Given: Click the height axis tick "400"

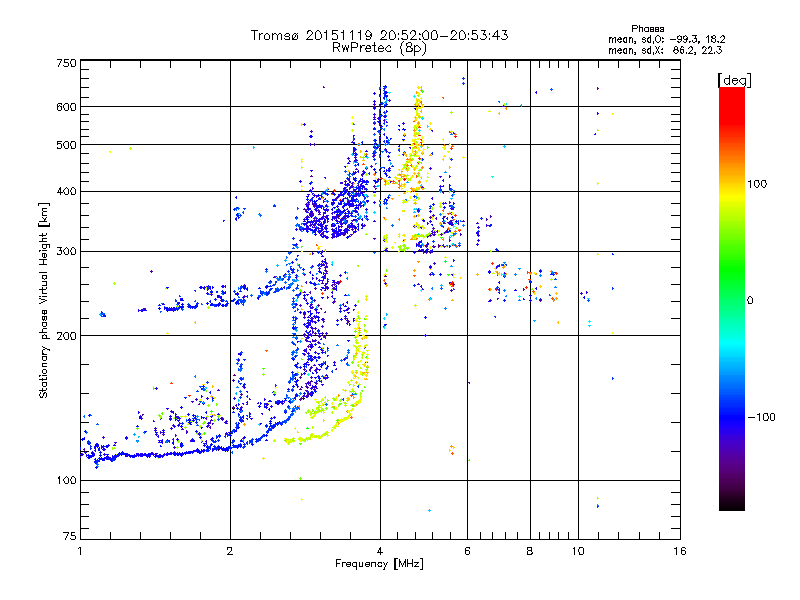Looking at the screenshot, I should (67, 192).
